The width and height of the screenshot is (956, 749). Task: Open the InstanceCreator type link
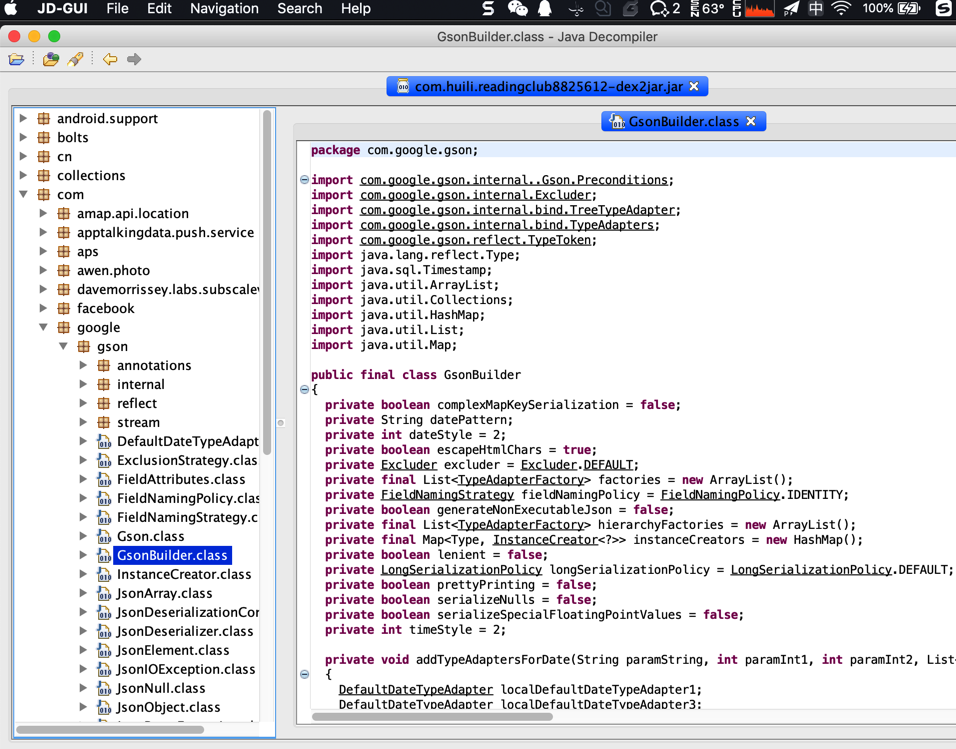pos(545,540)
